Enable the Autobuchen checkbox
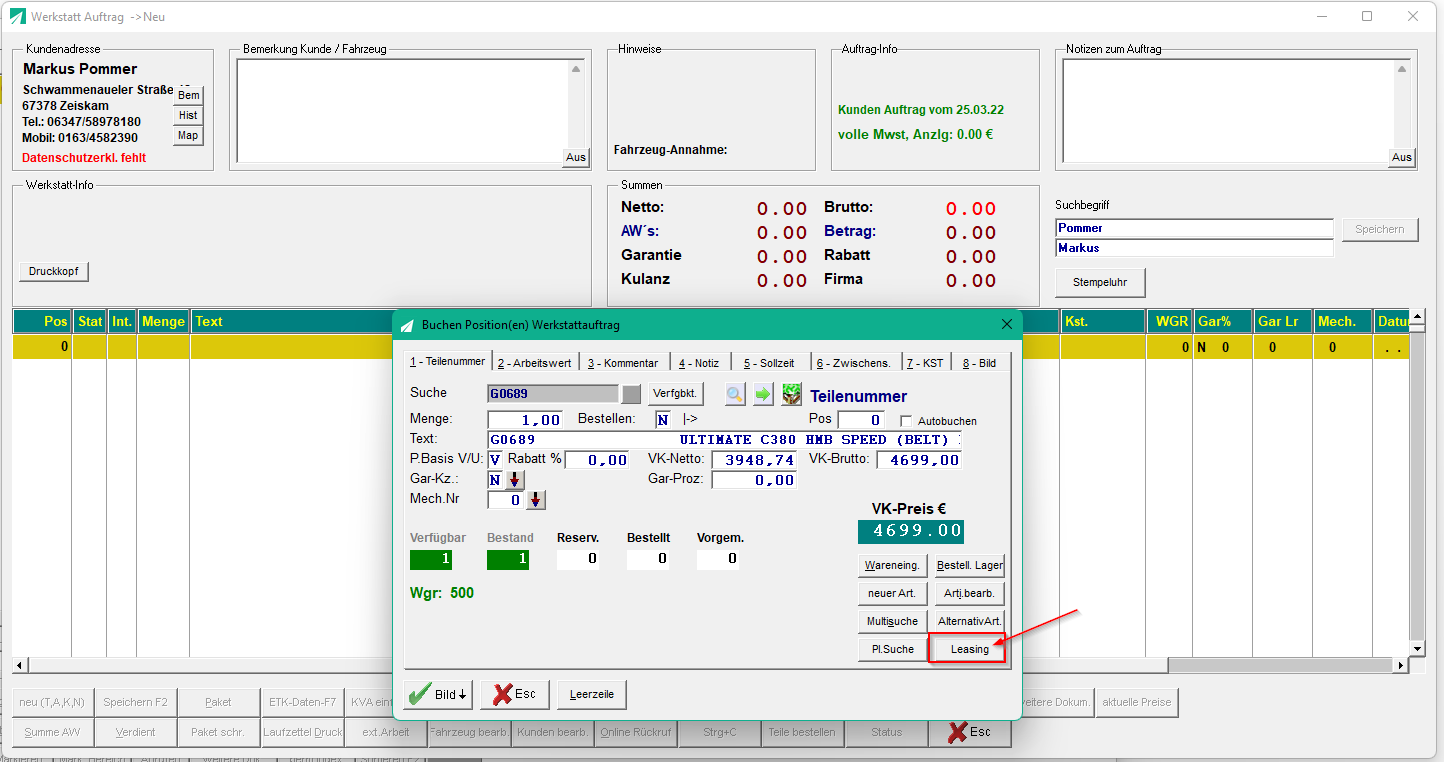Screen dimensions: 1444x762 pyautogui.click(x=906, y=421)
